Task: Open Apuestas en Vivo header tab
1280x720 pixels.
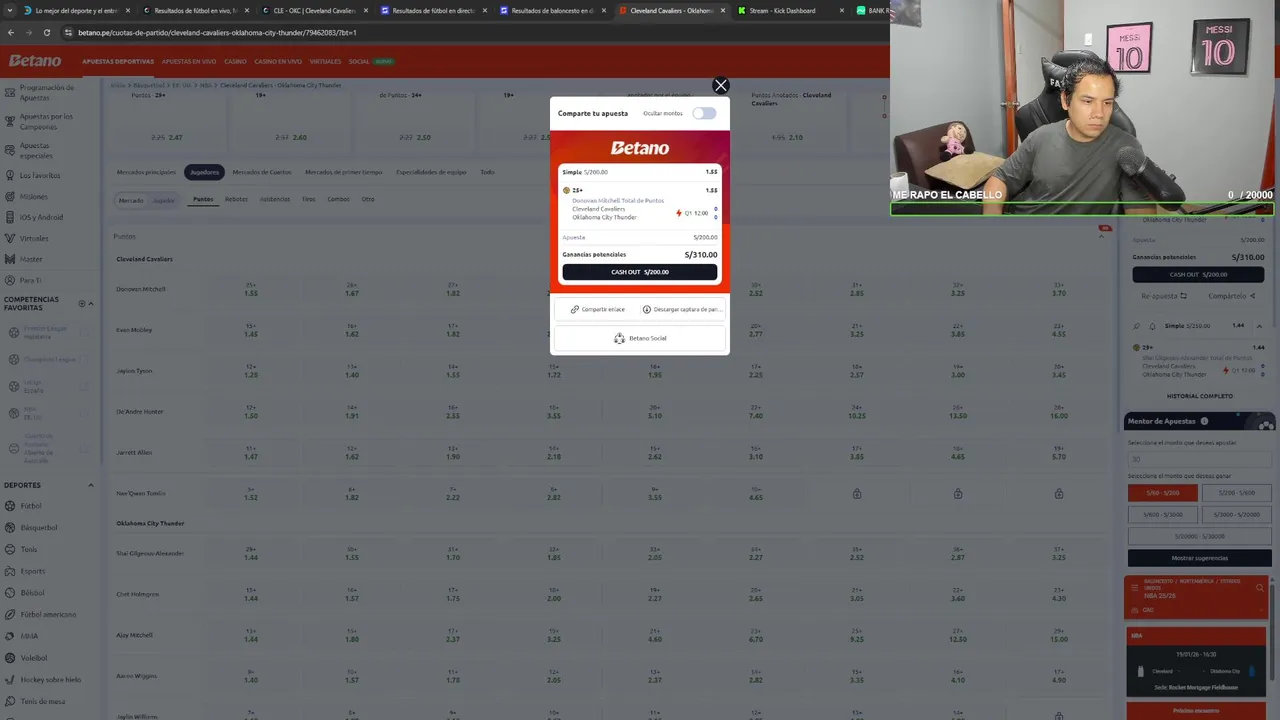Action: click(x=188, y=61)
